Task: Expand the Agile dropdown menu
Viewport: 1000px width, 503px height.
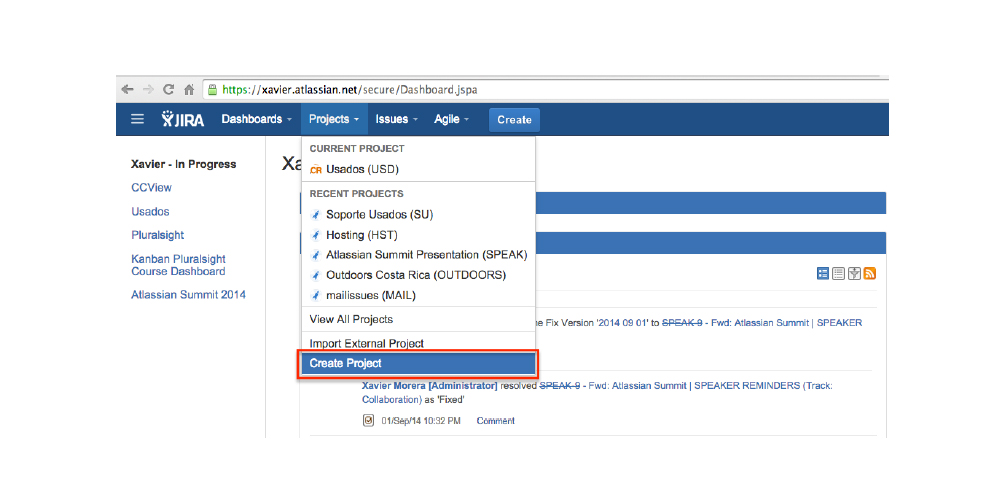Action: click(452, 119)
